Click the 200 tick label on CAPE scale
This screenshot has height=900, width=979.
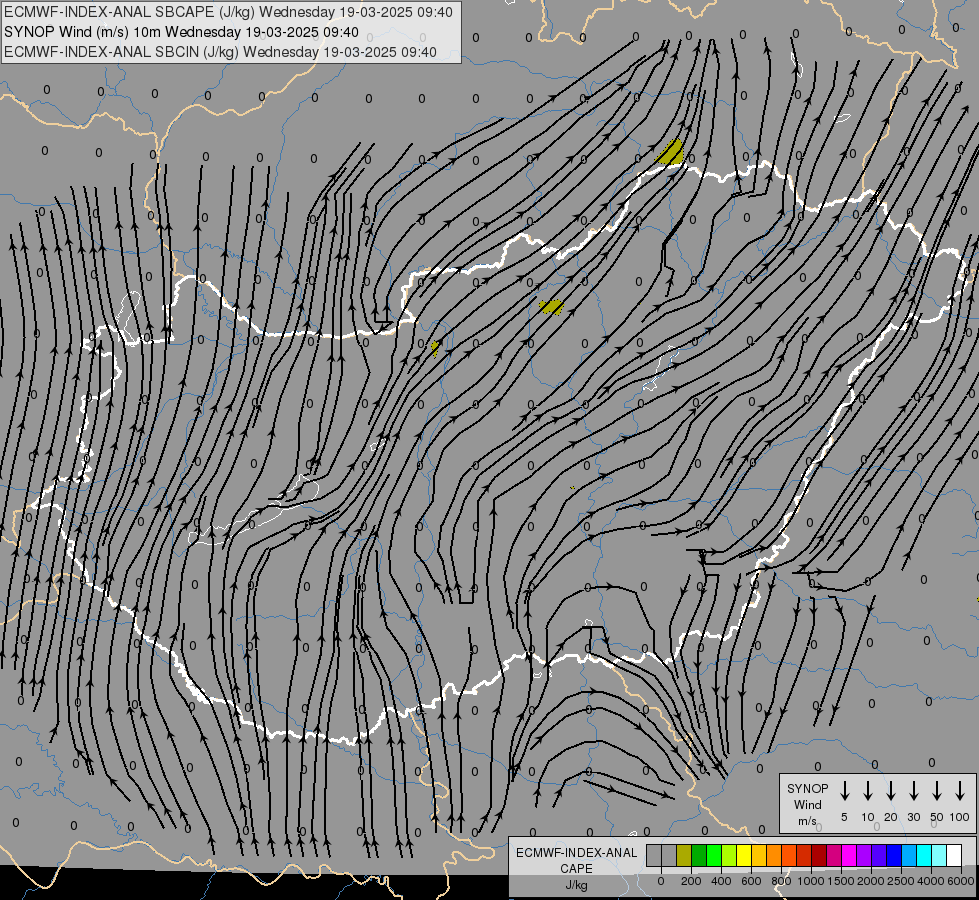pos(691,881)
